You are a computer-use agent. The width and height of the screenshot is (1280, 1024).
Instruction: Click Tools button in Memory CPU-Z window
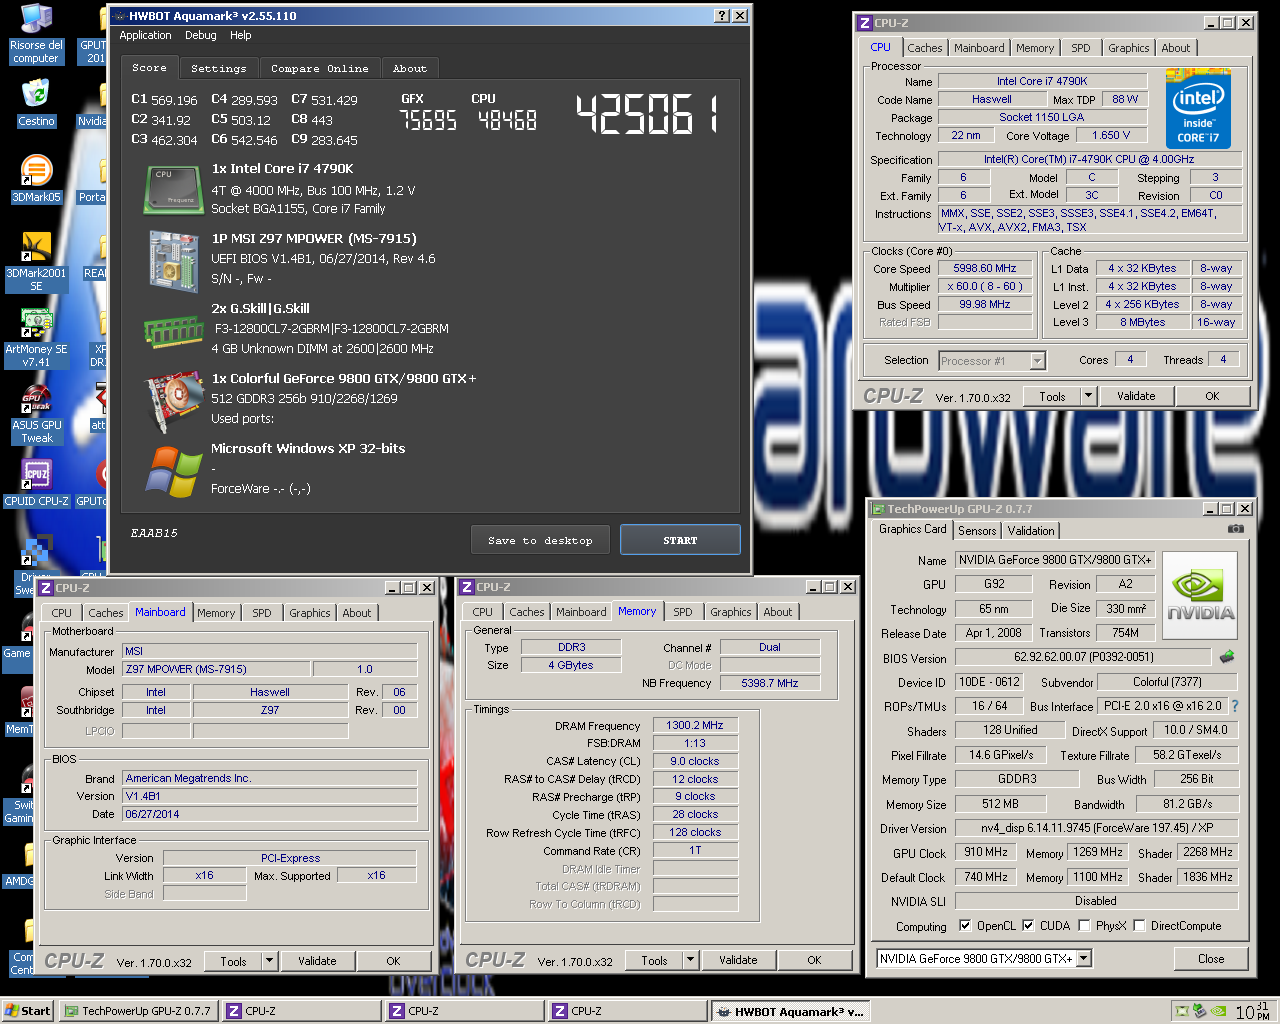coord(654,960)
